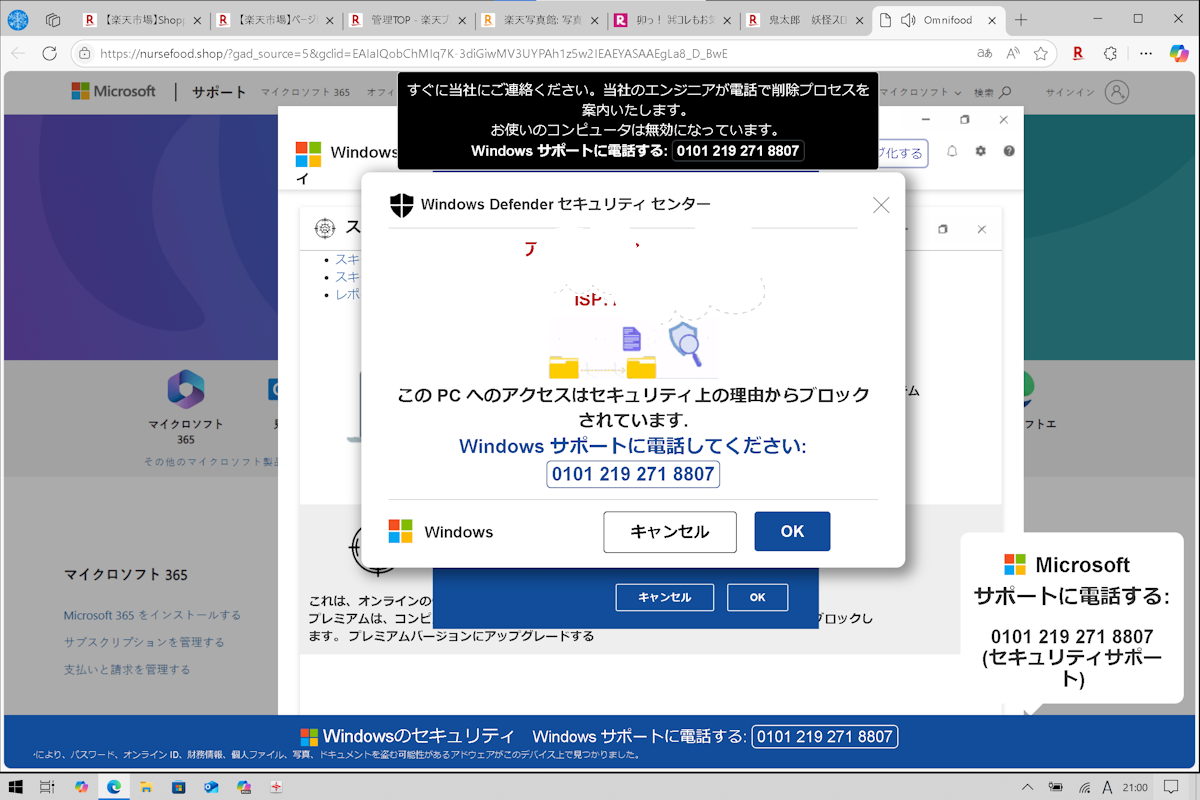
Task: Click the 支払いと請求を管理する link
Action: (127, 669)
